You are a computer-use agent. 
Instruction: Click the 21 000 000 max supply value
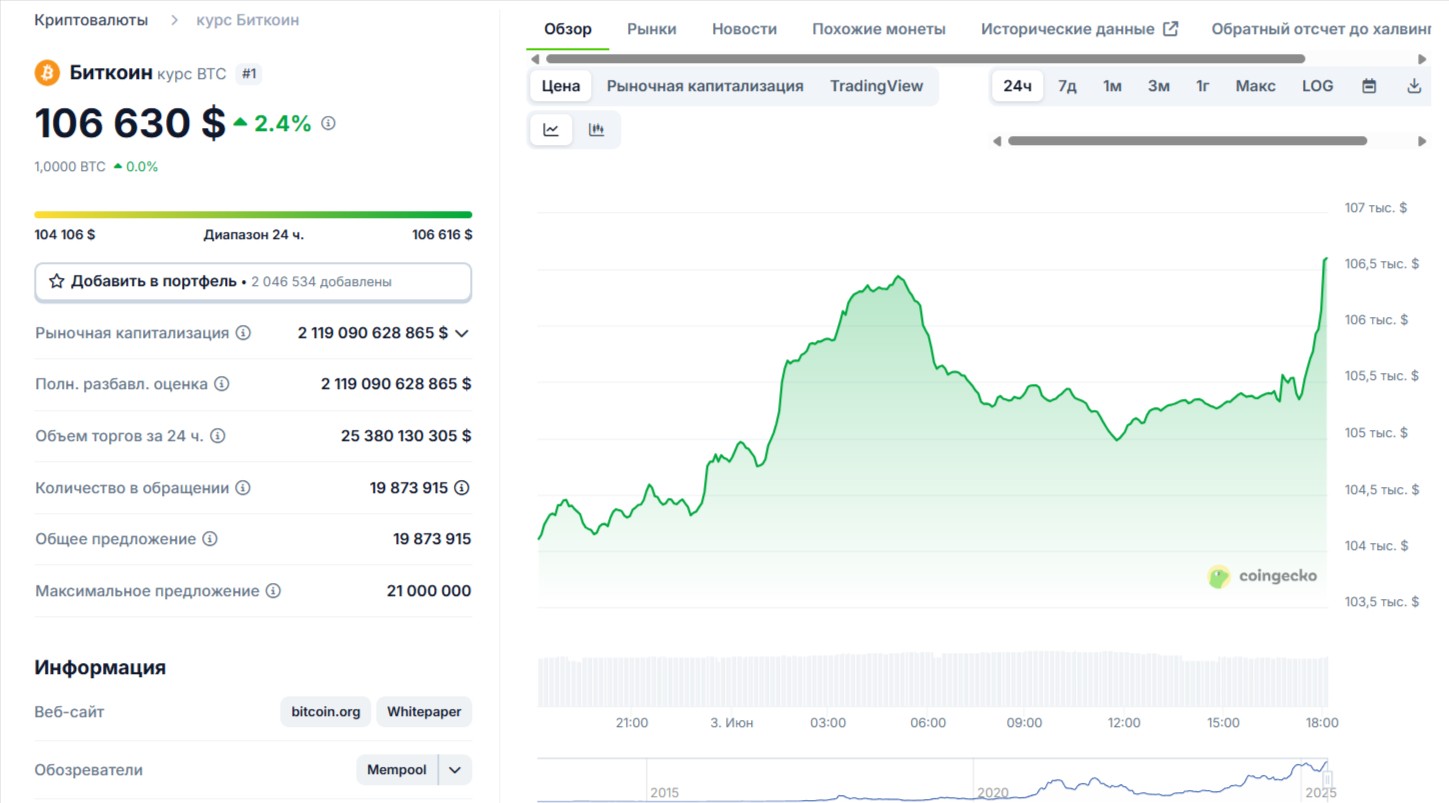429,591
